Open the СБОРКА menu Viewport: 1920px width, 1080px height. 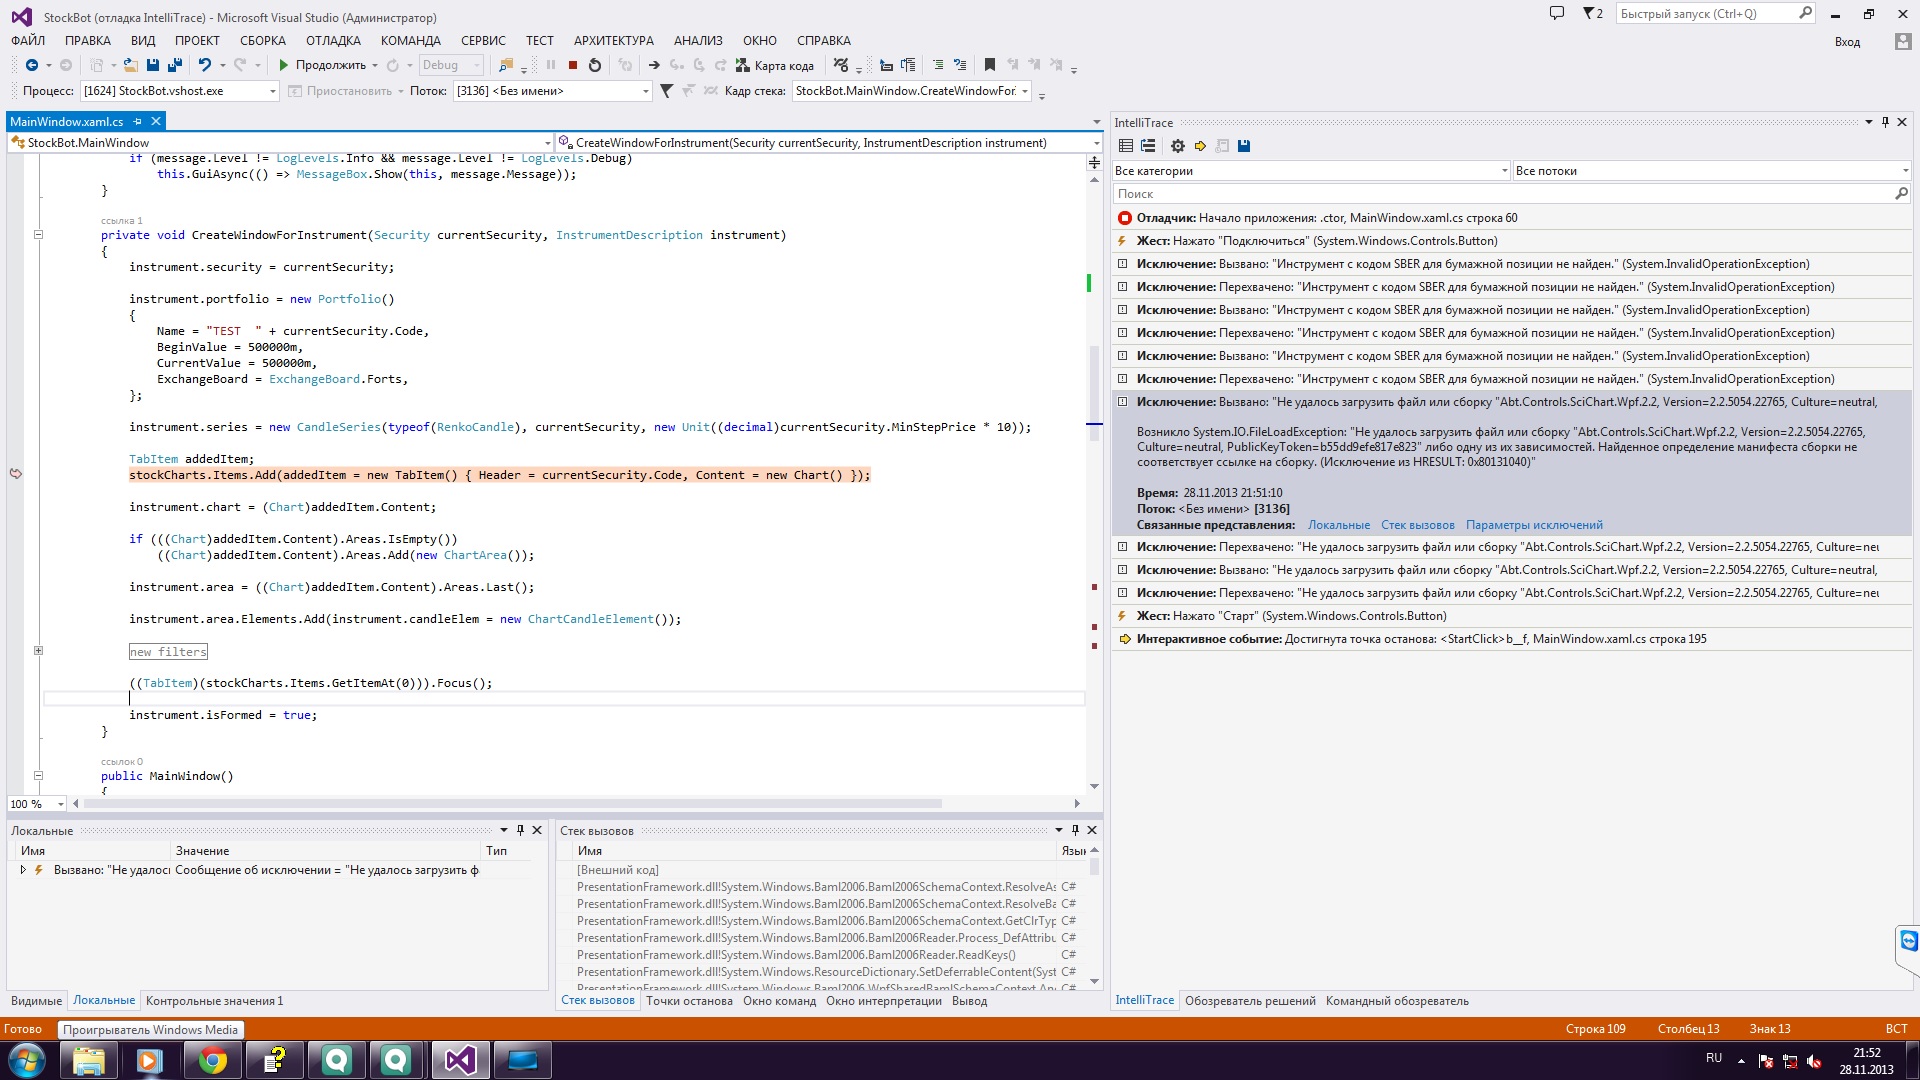click(x=263, y=41)
